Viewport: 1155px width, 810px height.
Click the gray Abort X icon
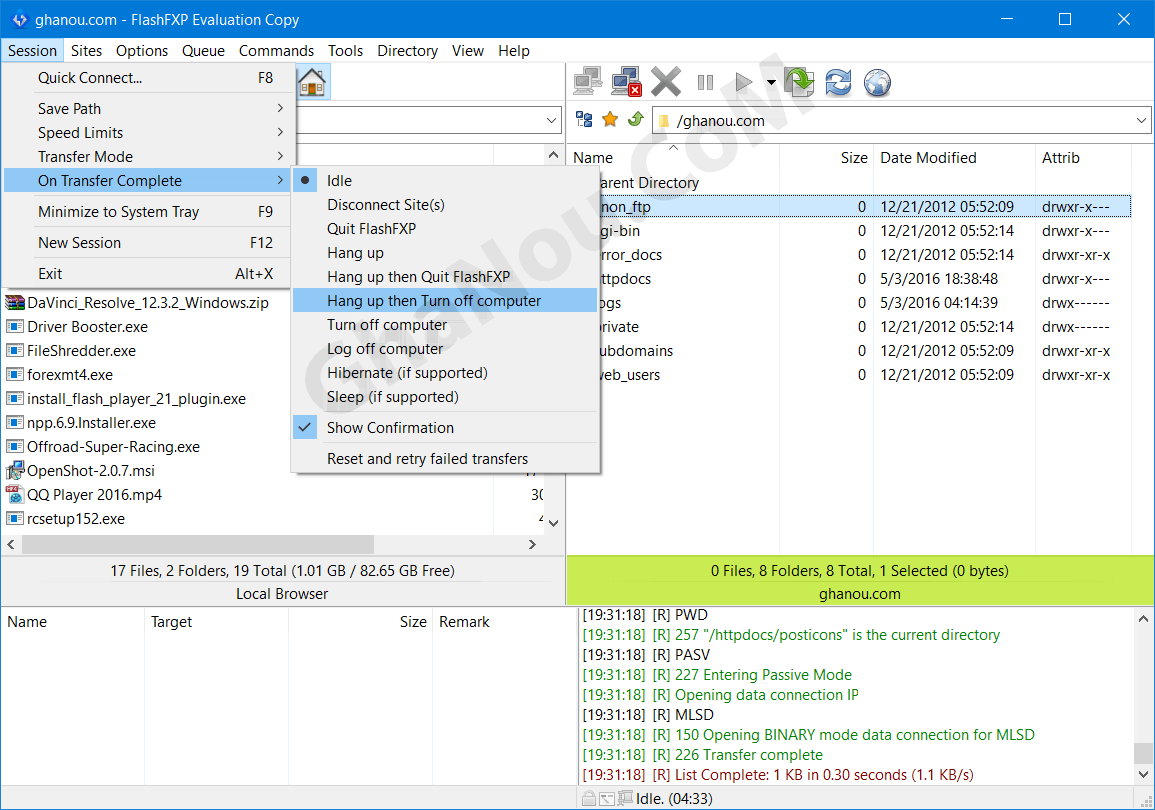tap(666, 82)
